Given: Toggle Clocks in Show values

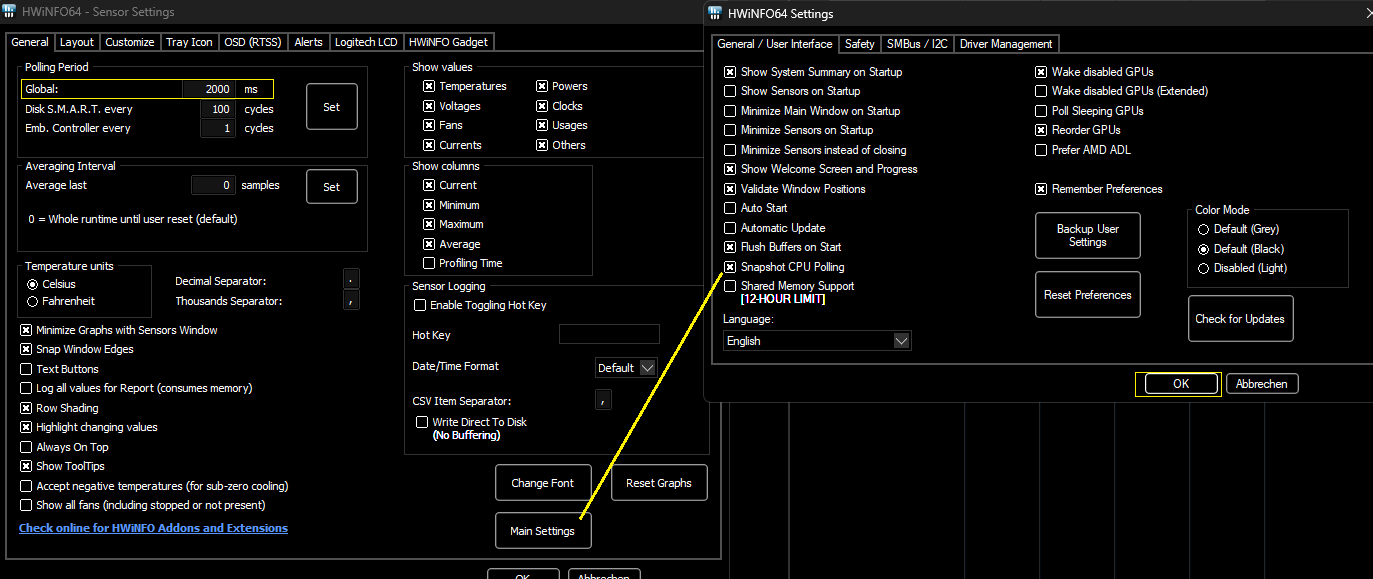Looking at the screenshot, I should (542, 106).
